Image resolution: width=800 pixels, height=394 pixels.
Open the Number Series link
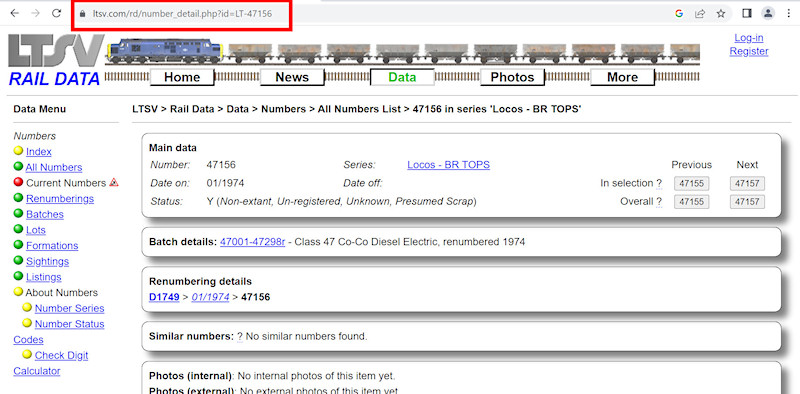[x=69, y=308]
